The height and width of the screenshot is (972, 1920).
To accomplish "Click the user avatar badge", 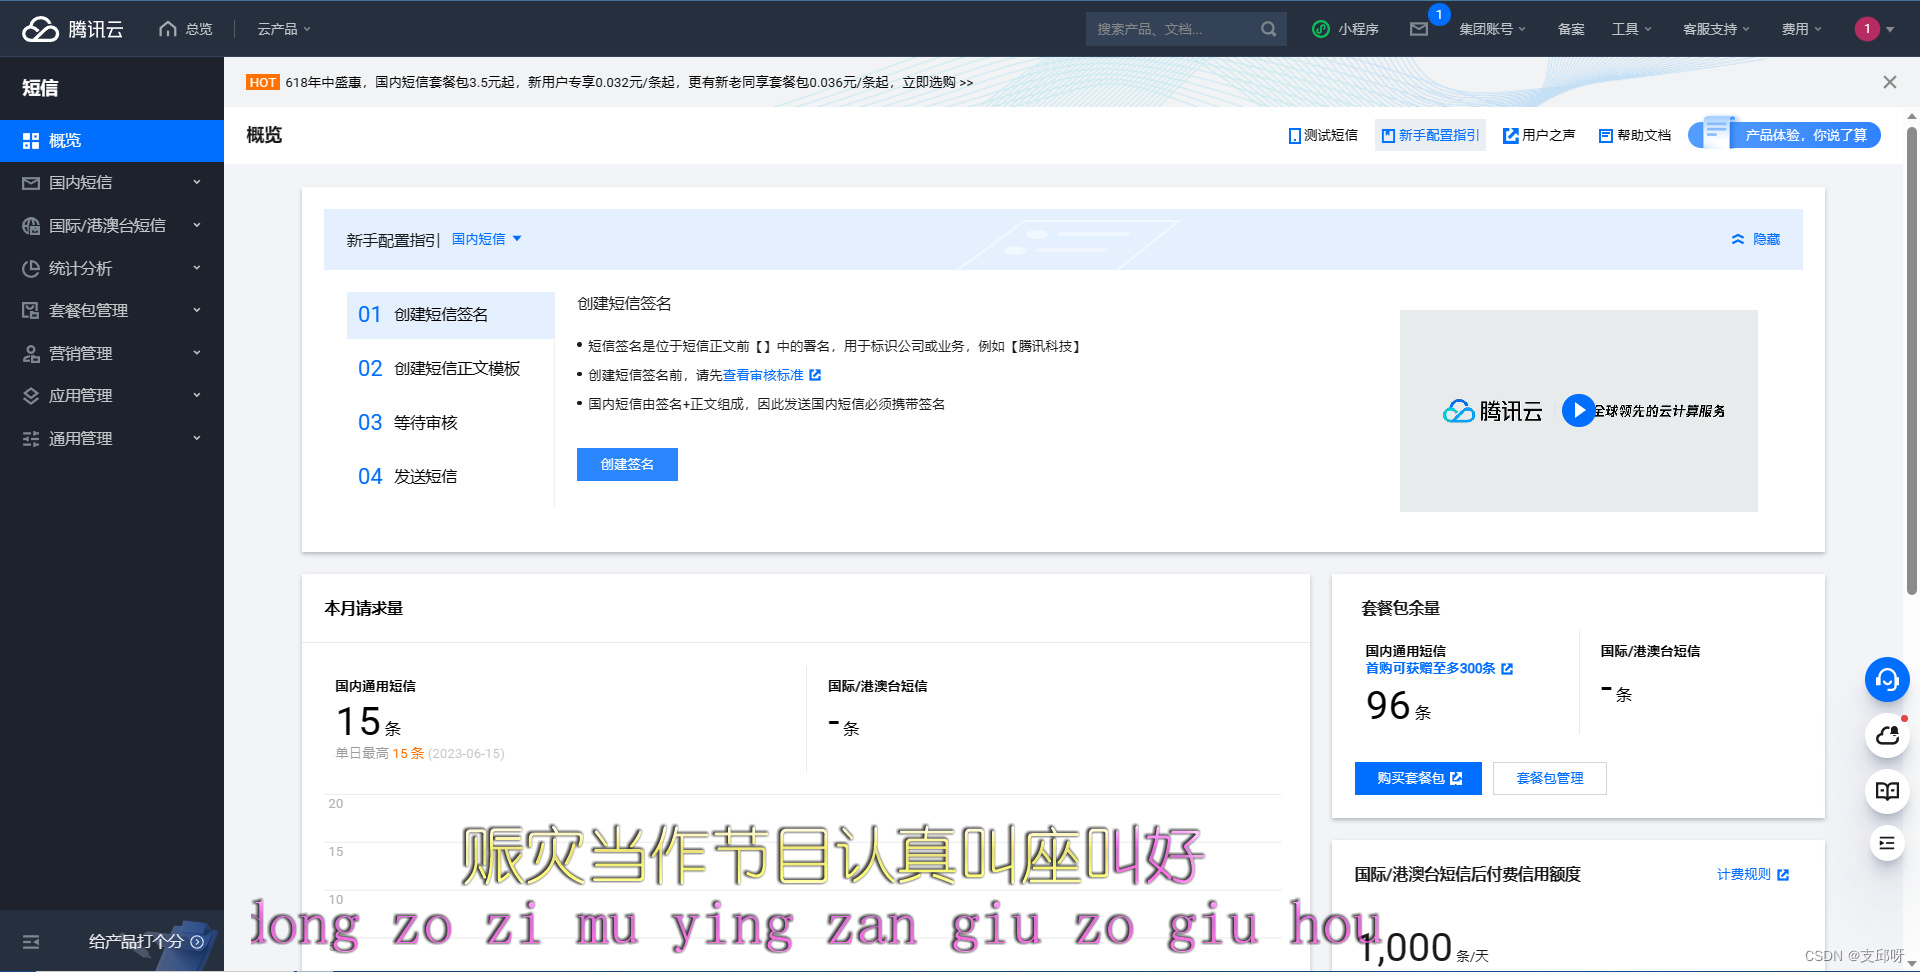I will 1866,29.
